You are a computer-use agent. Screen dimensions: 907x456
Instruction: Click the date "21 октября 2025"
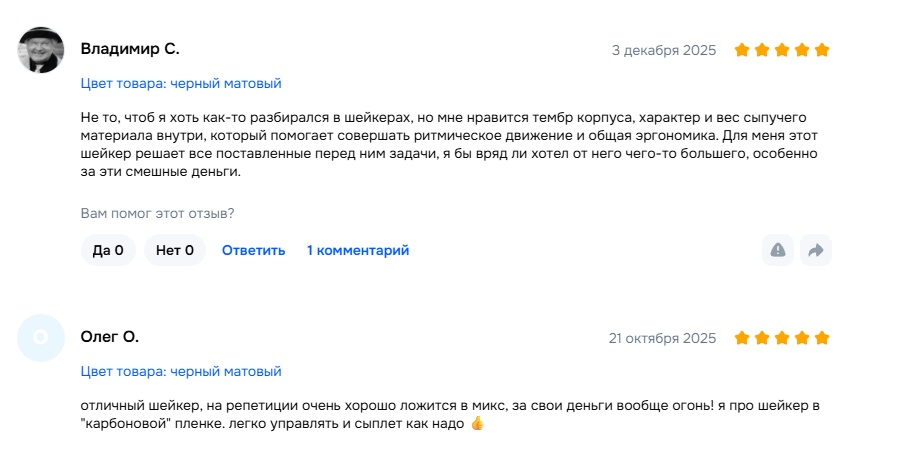[662, 338]
